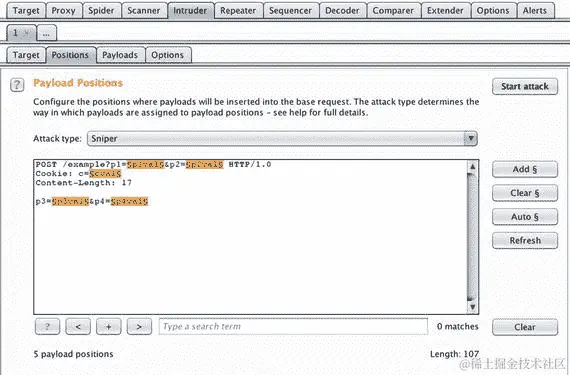
Task: Click the Start attack button
Action: 525,86
